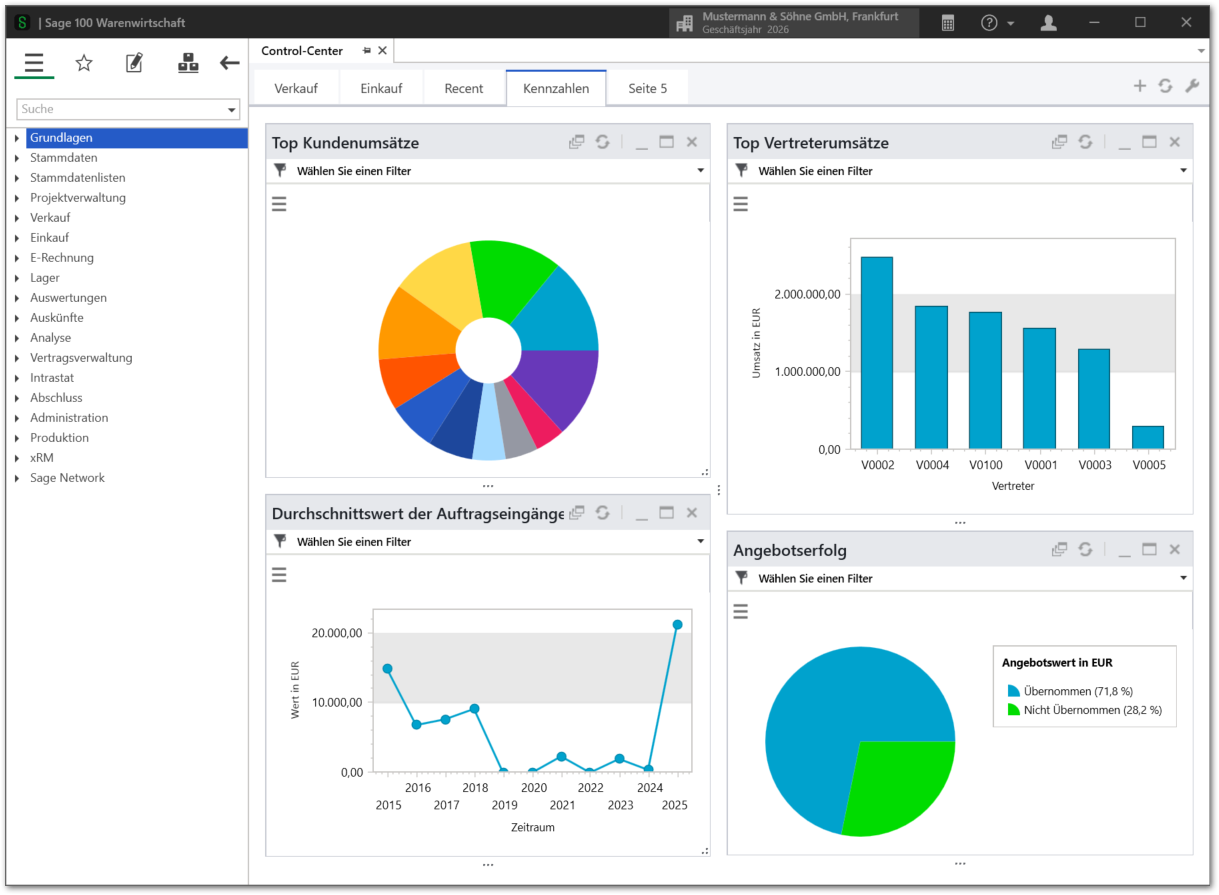The height and width of the screenshot is (895, 1219).
Task: Open Sage Network in the navigation tree
Action: [x=67, y=478]
